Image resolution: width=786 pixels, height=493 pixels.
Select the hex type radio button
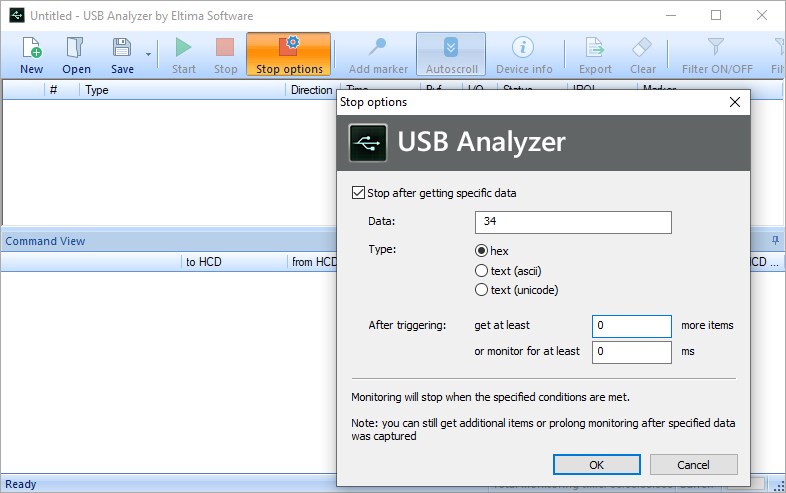coord(481,250)
